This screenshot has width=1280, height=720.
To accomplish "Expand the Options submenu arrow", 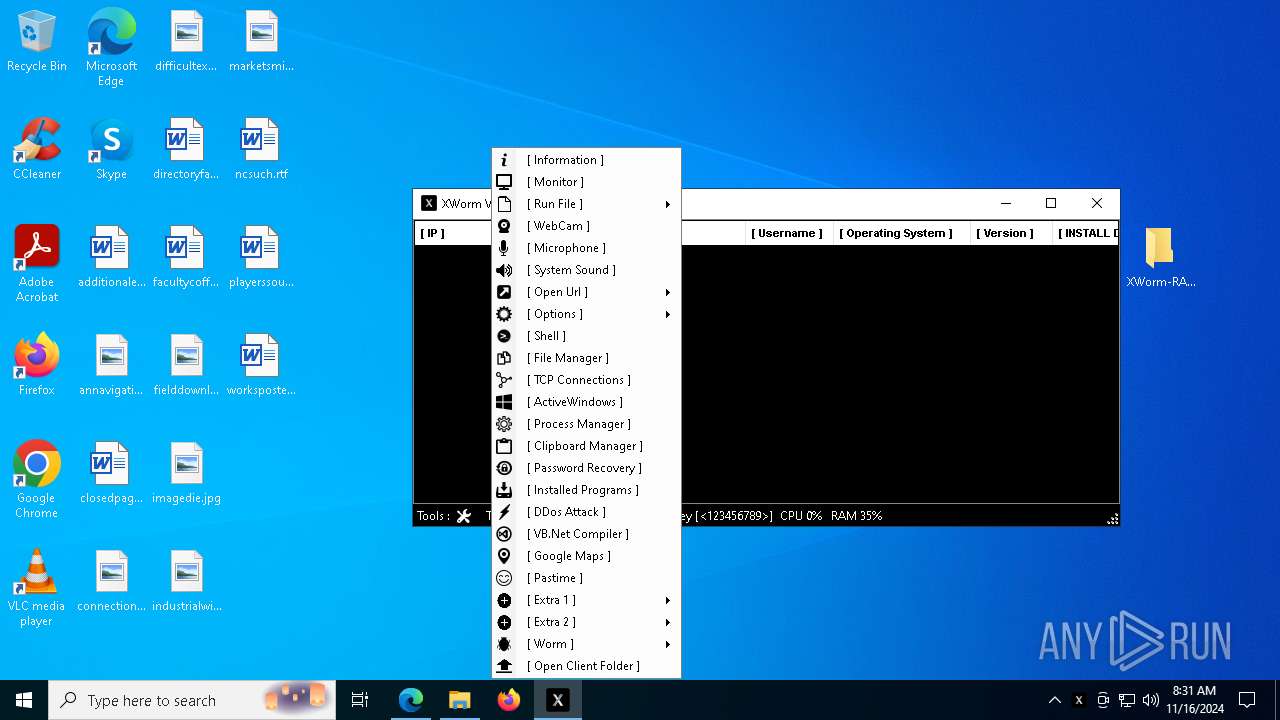I will pos(667,314).
